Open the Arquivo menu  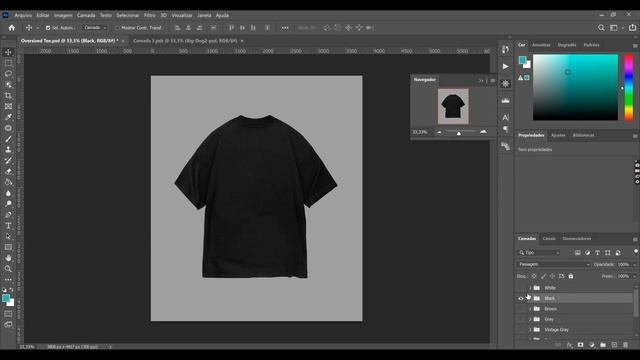(x=23, y=15)
